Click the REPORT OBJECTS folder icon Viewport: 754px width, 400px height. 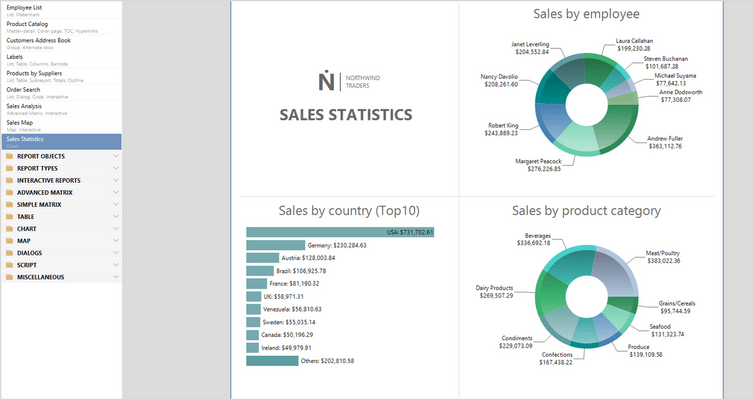[9, 156]
